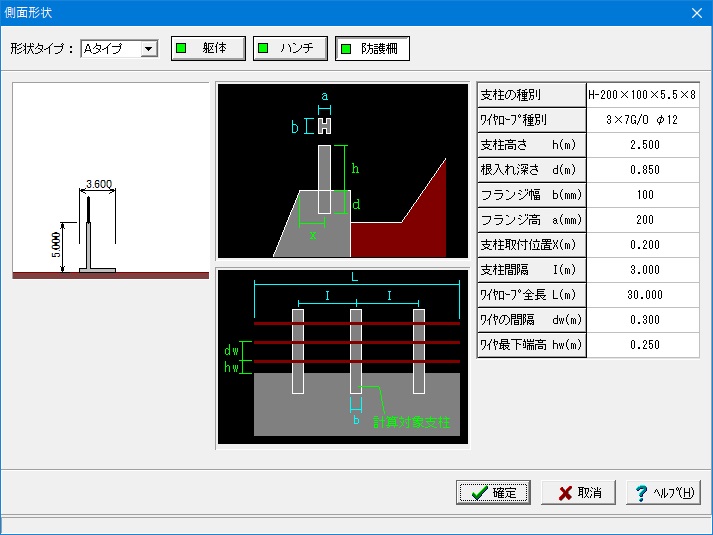Click the green check icon on 確定

point(480,493)
